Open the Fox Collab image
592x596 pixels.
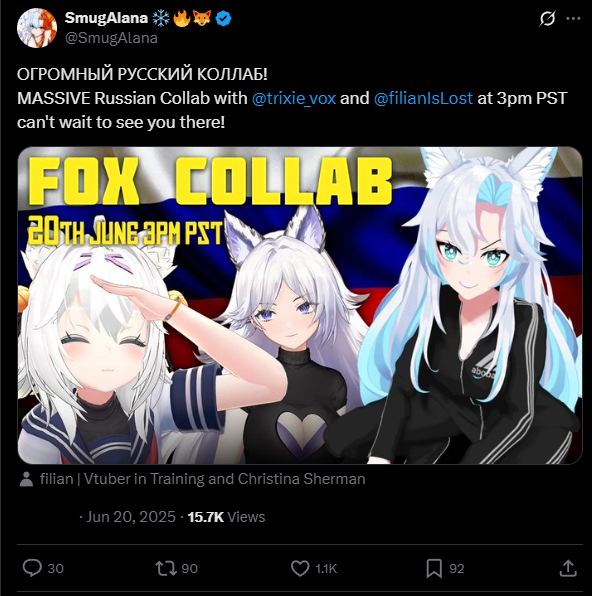tap(300, 305)
